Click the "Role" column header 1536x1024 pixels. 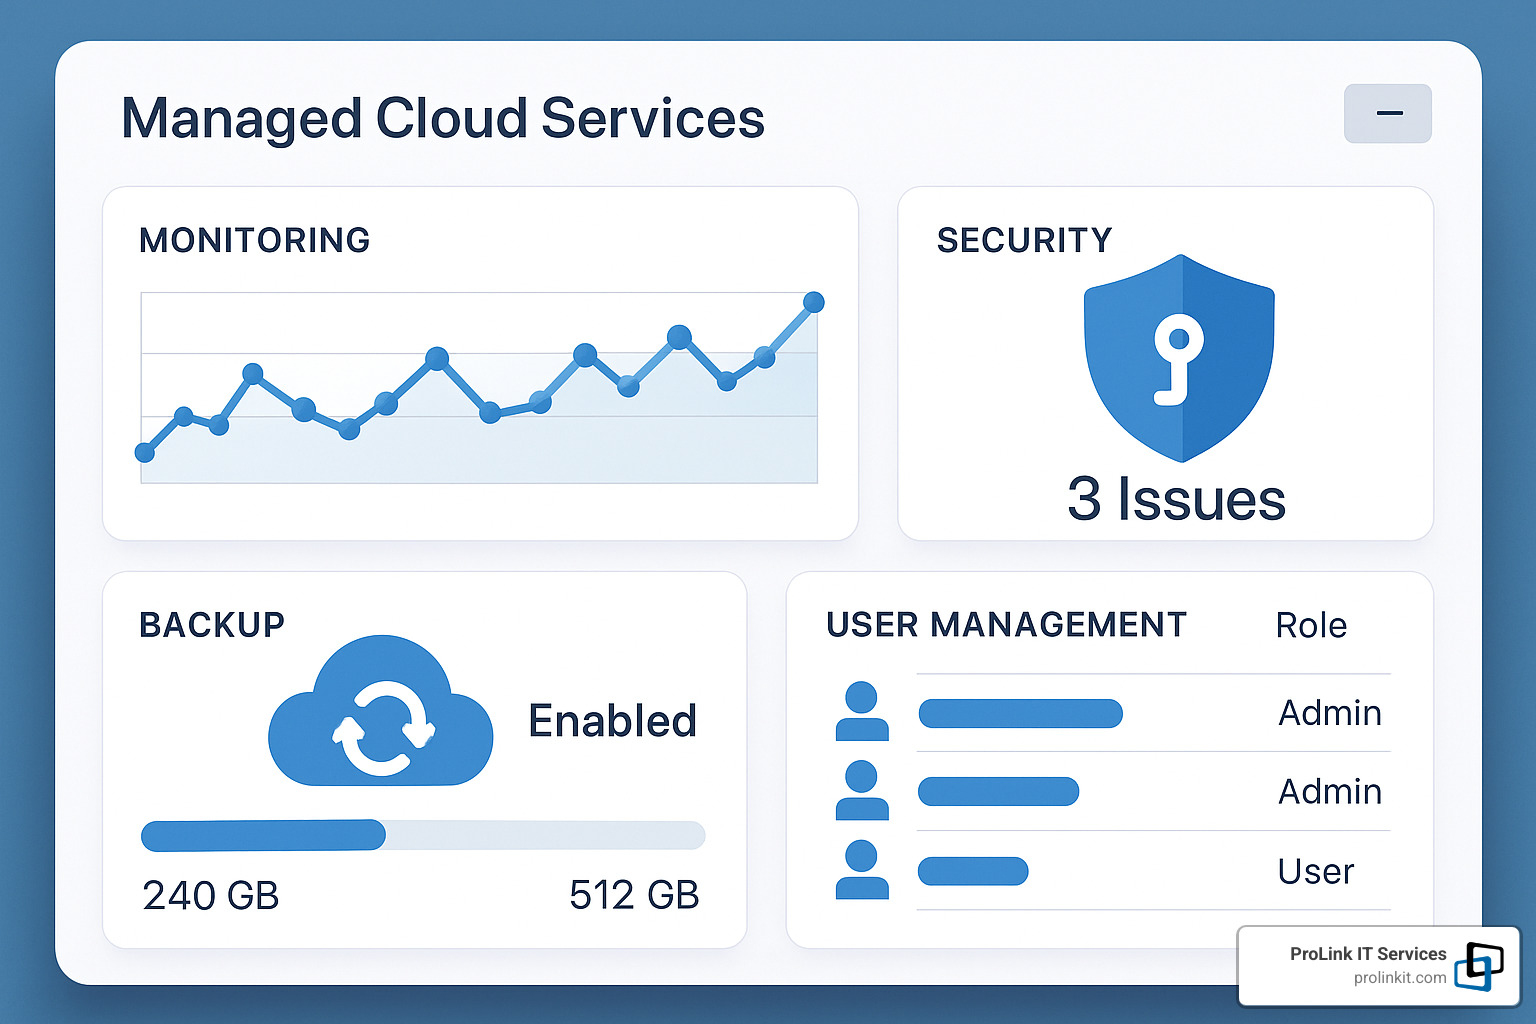pyautogui.click(x=1311, y=626)
